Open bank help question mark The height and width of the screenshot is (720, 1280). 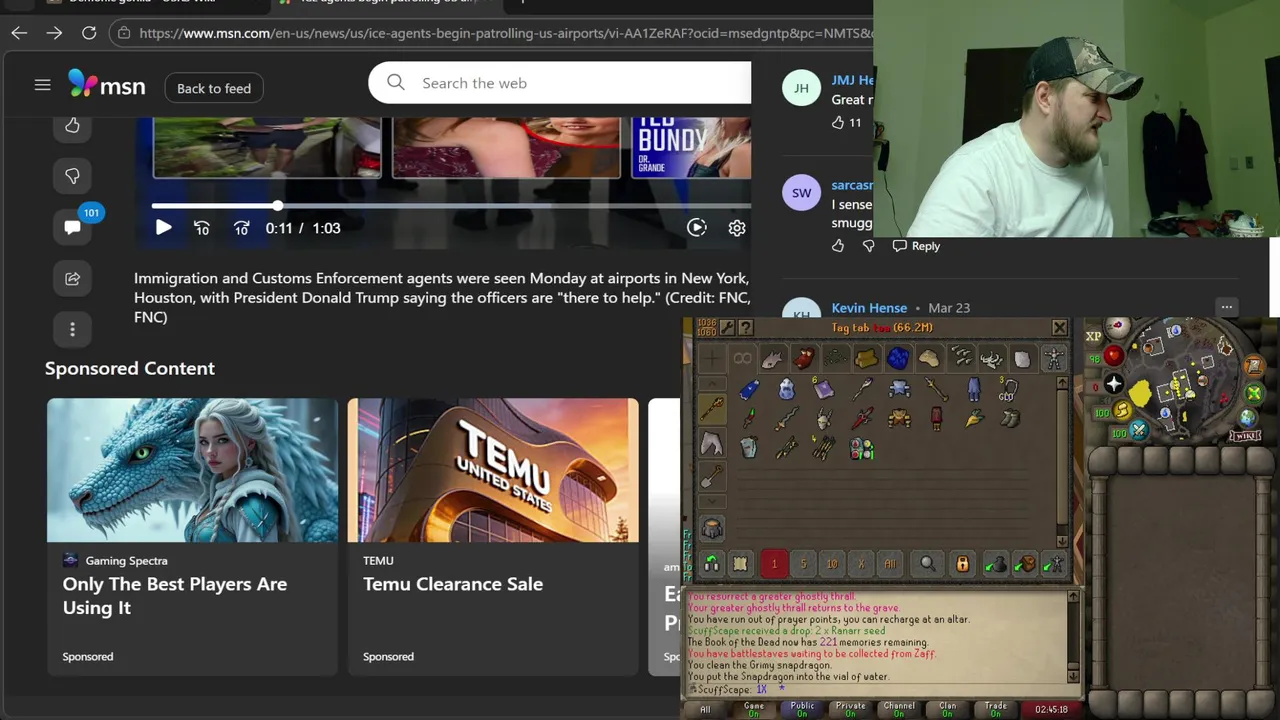pos(745,328)
